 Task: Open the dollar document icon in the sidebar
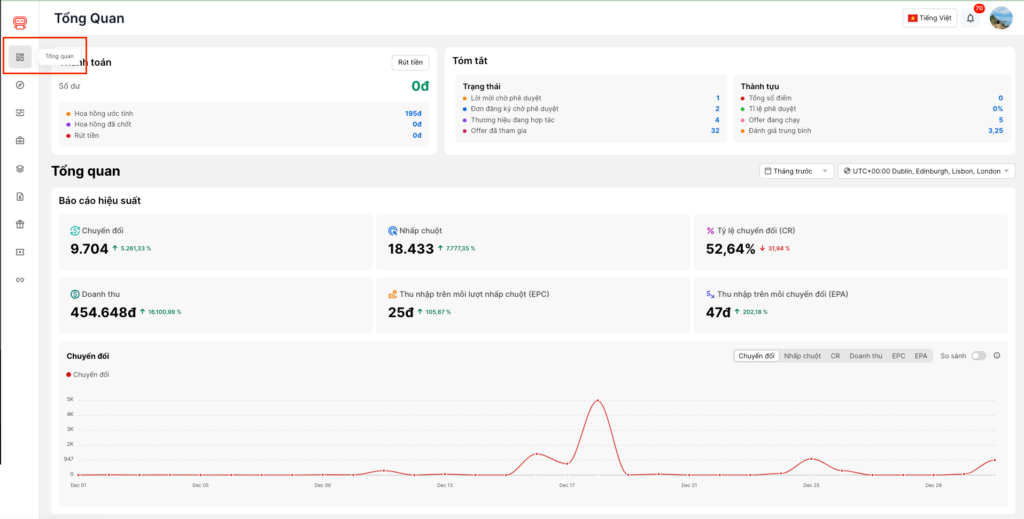pyautogui.click(x=20, y=196)
